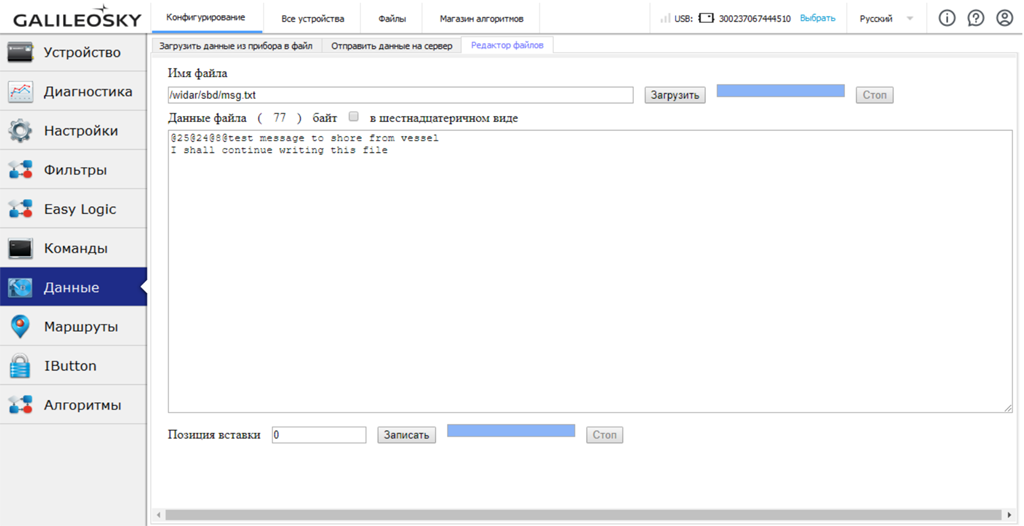1024x526 pixels.
Task: Open Отправить данные на сервер tab
Action: pyautogui.click(x=392, y=46)
